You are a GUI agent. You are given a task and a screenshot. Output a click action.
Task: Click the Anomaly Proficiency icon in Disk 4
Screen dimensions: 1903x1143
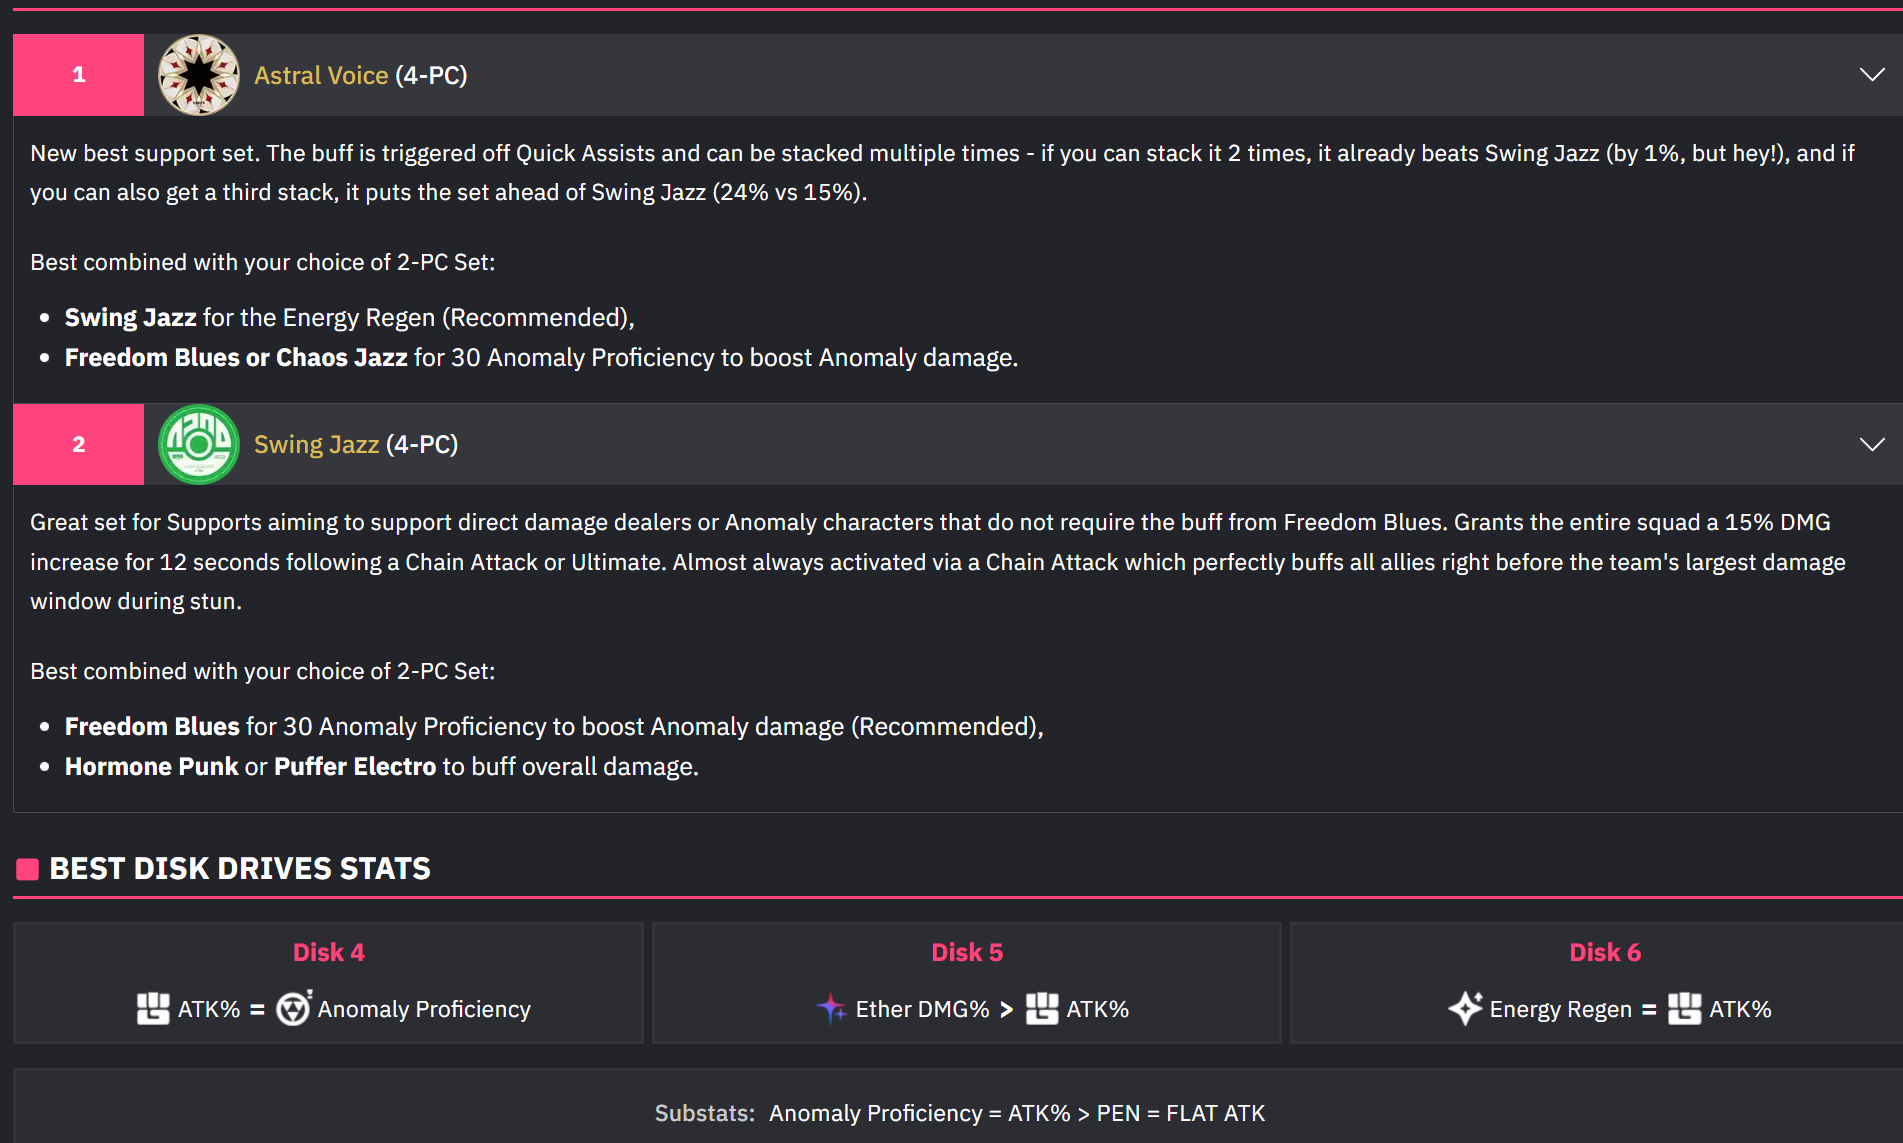[x=294, y=1009]
